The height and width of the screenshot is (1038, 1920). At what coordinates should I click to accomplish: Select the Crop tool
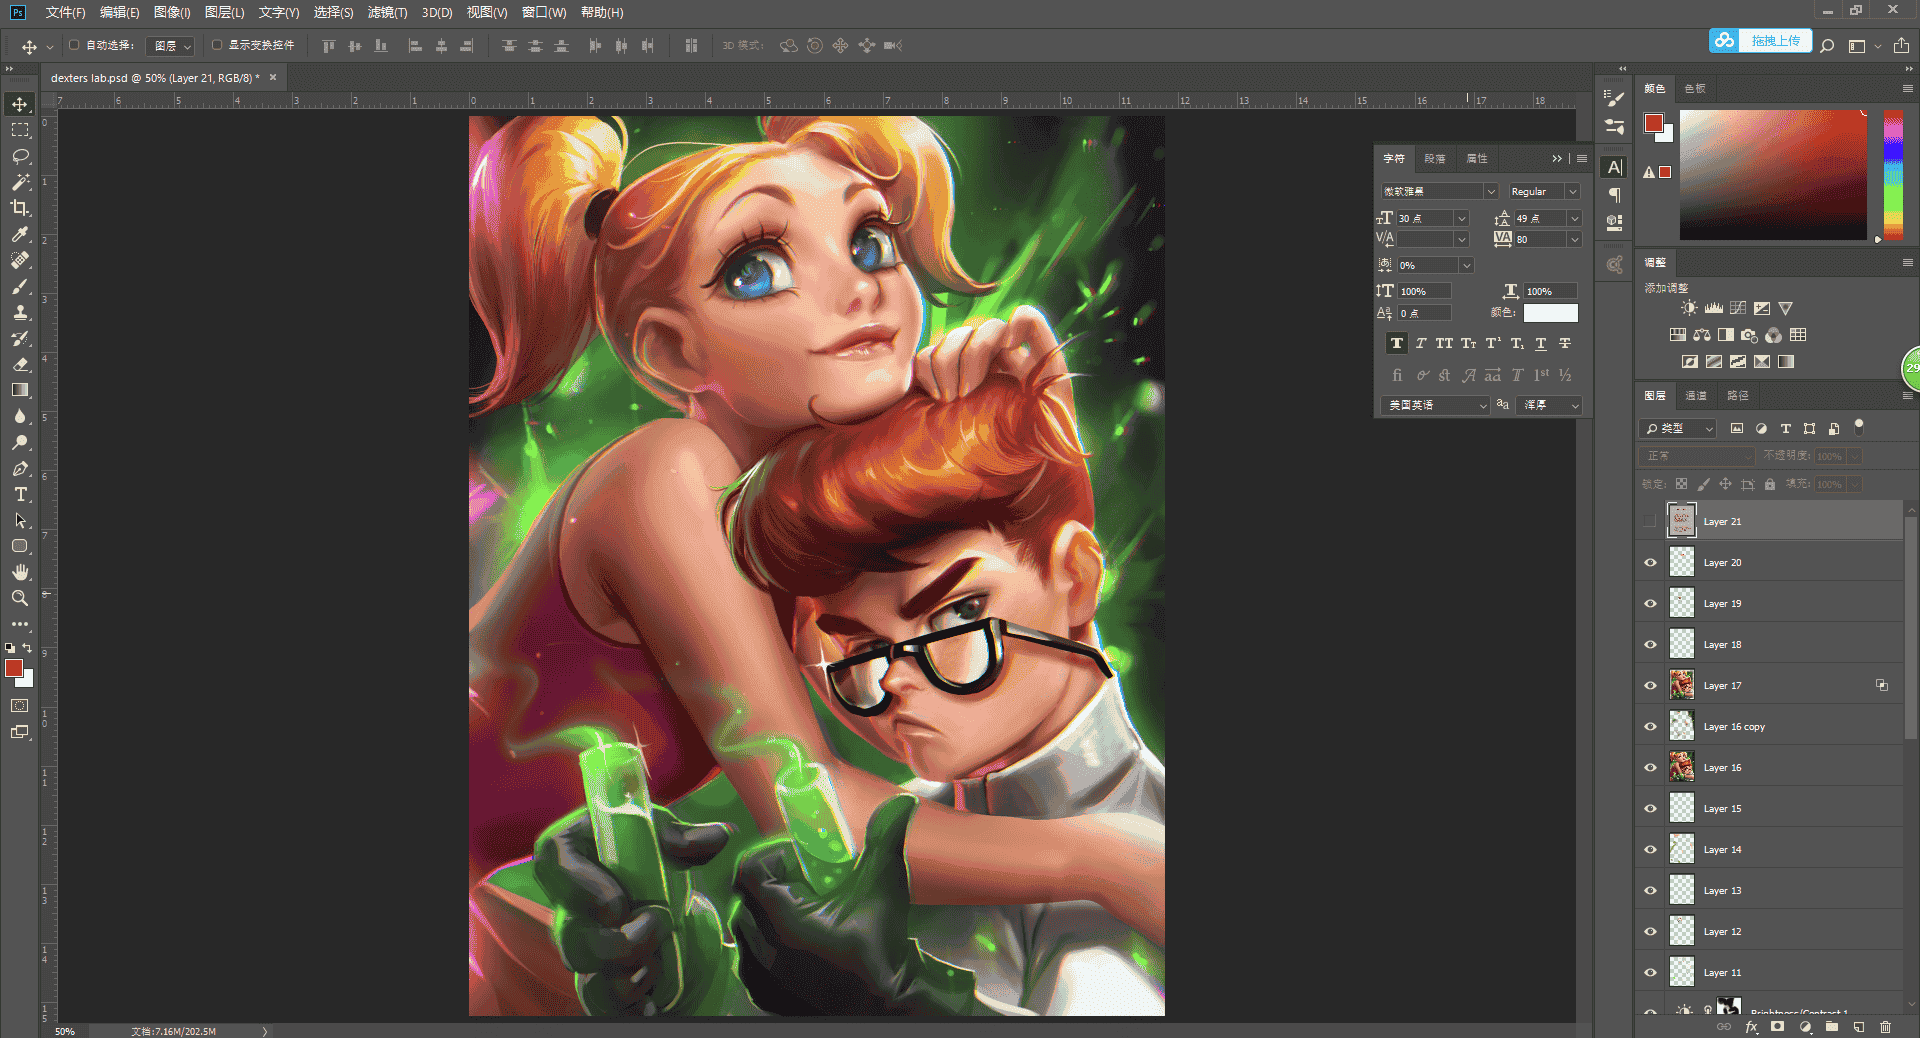pyautogui.click(x=20, y=208)
